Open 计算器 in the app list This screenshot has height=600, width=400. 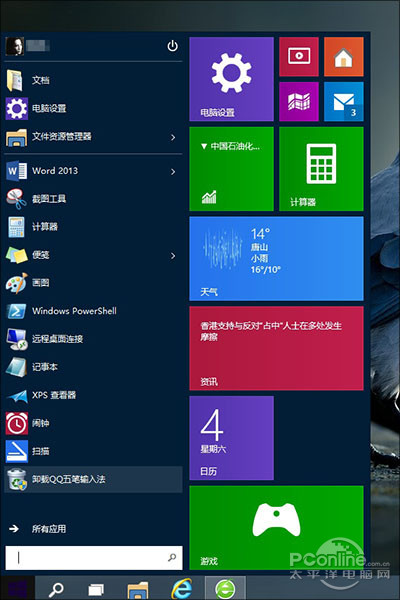pyautogui.click(x=93, y=227)
